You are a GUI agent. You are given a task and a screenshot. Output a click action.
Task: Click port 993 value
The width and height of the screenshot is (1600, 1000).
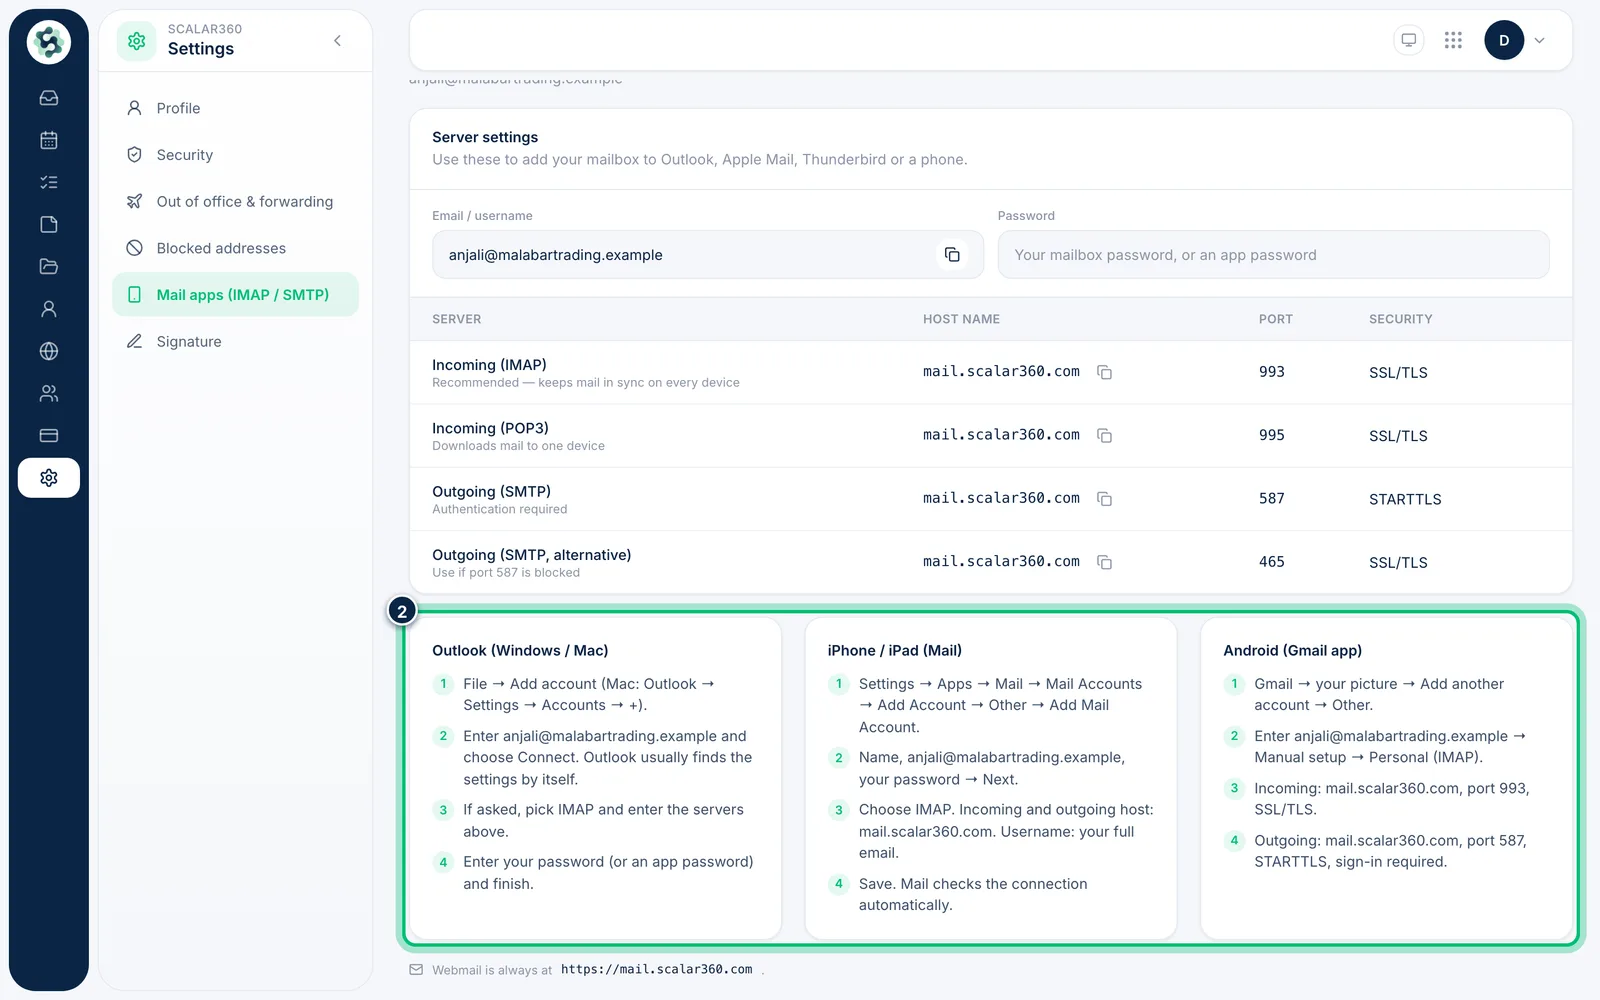tap(1271, 372)
